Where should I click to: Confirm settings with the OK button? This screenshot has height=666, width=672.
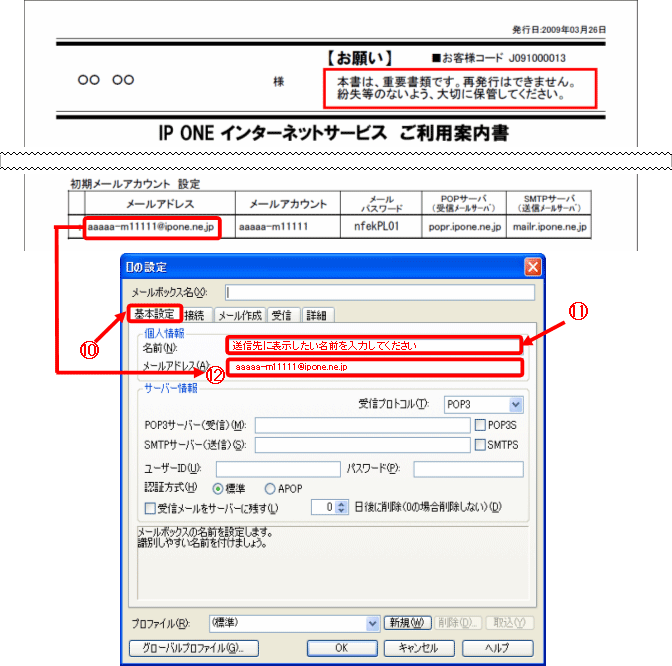[341, 647]
